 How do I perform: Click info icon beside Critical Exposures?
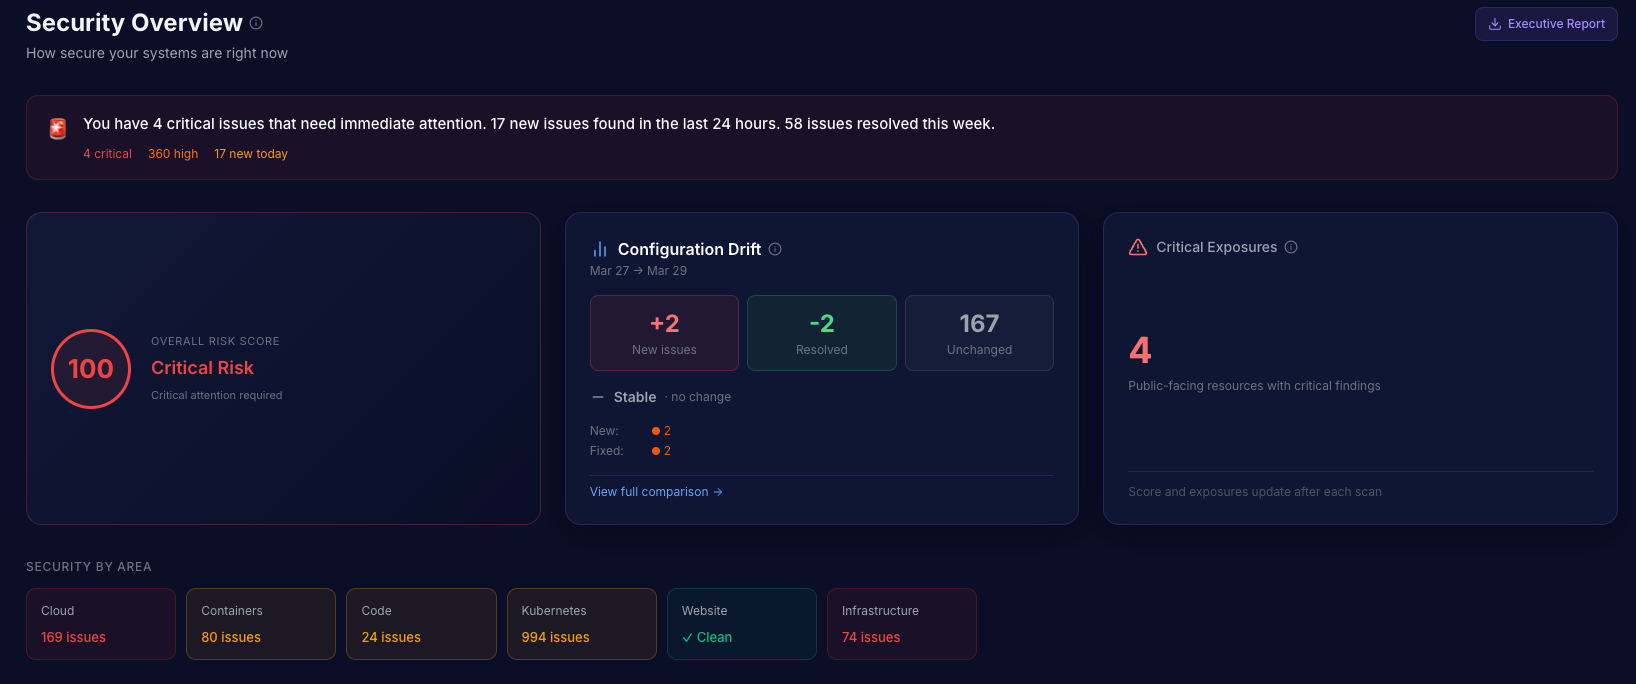(x=1291, y=247)
